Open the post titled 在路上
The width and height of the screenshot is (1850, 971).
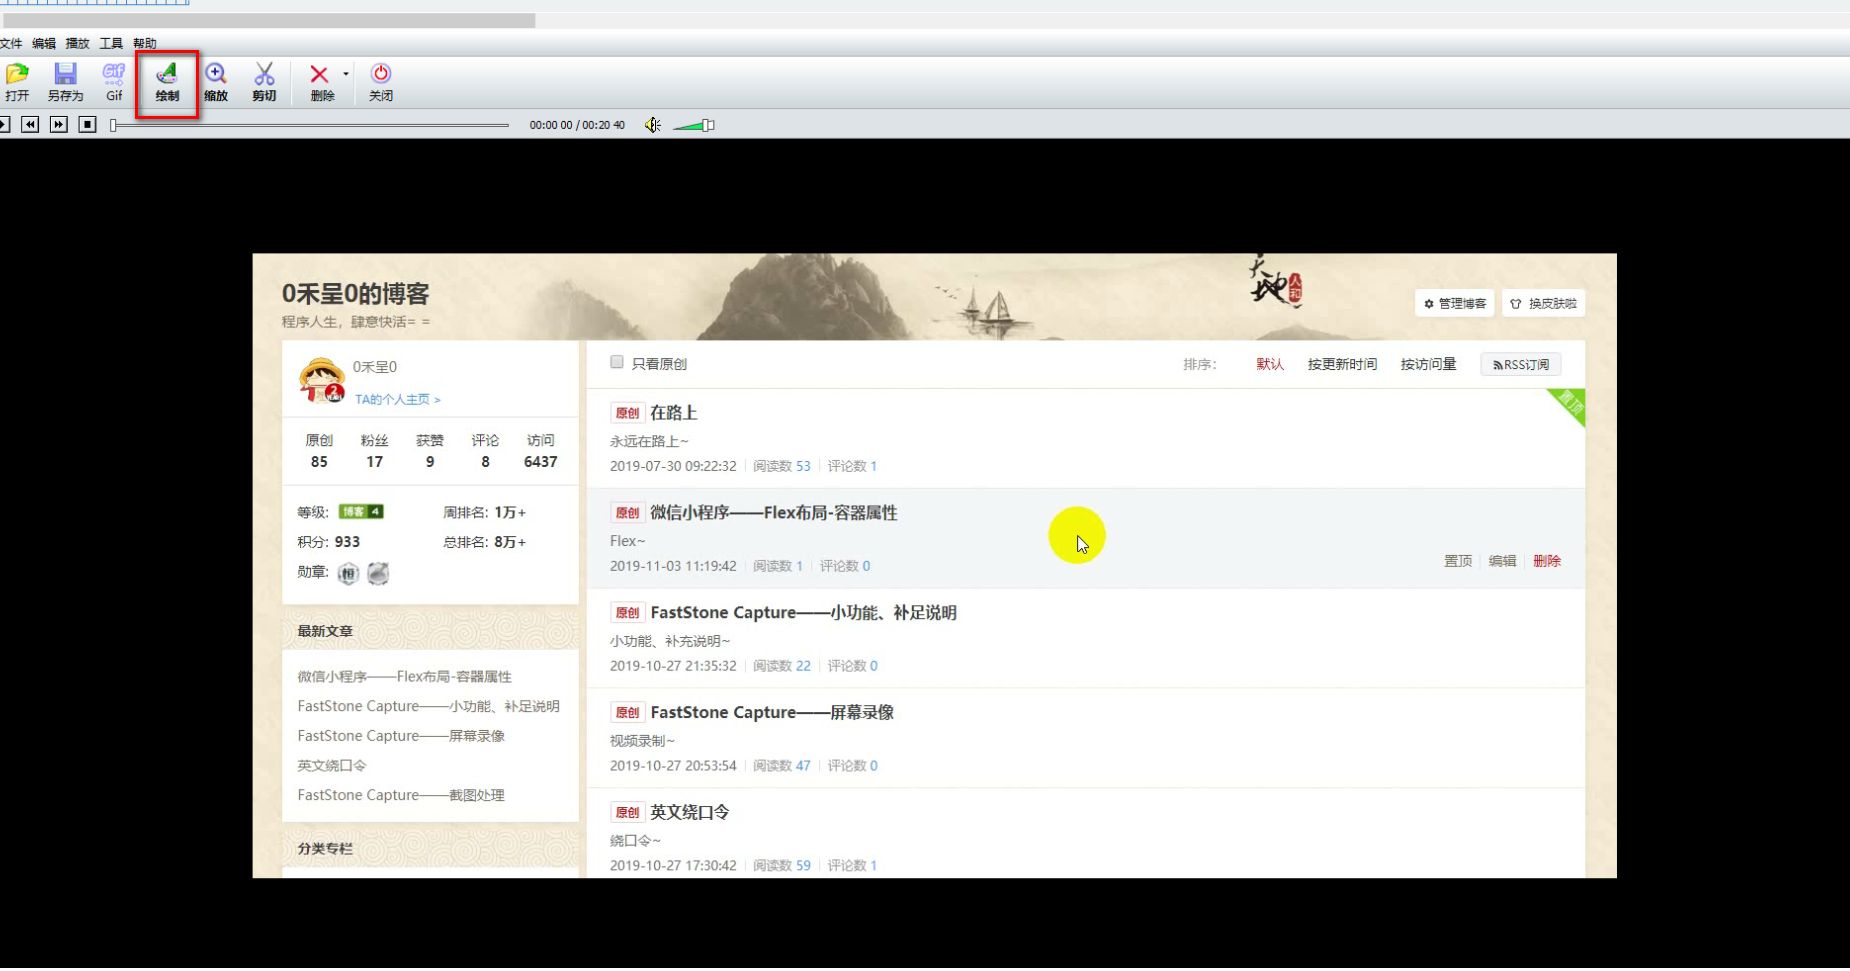tap(674, 412)
